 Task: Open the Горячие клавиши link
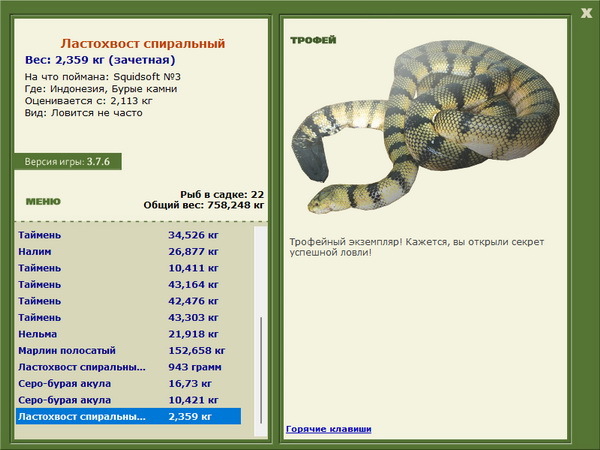tap(329, 429)
